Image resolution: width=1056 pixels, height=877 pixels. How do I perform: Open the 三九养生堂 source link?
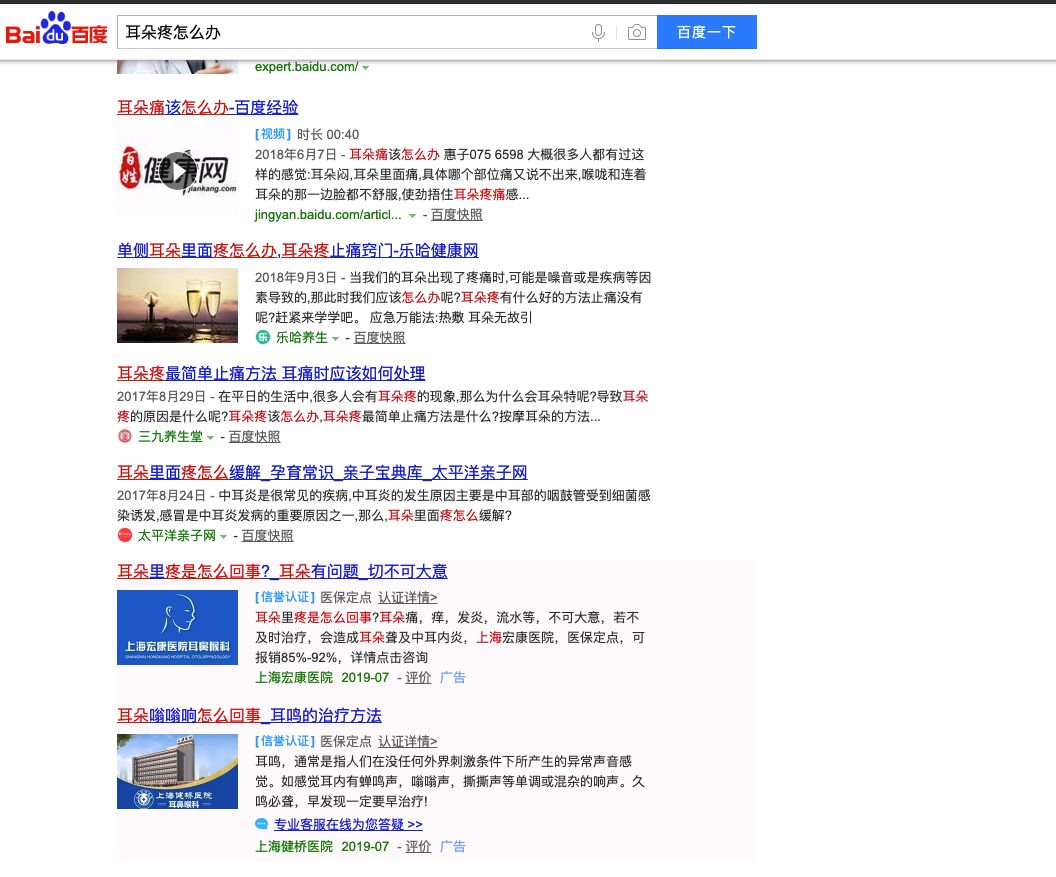tap(170, 436)
